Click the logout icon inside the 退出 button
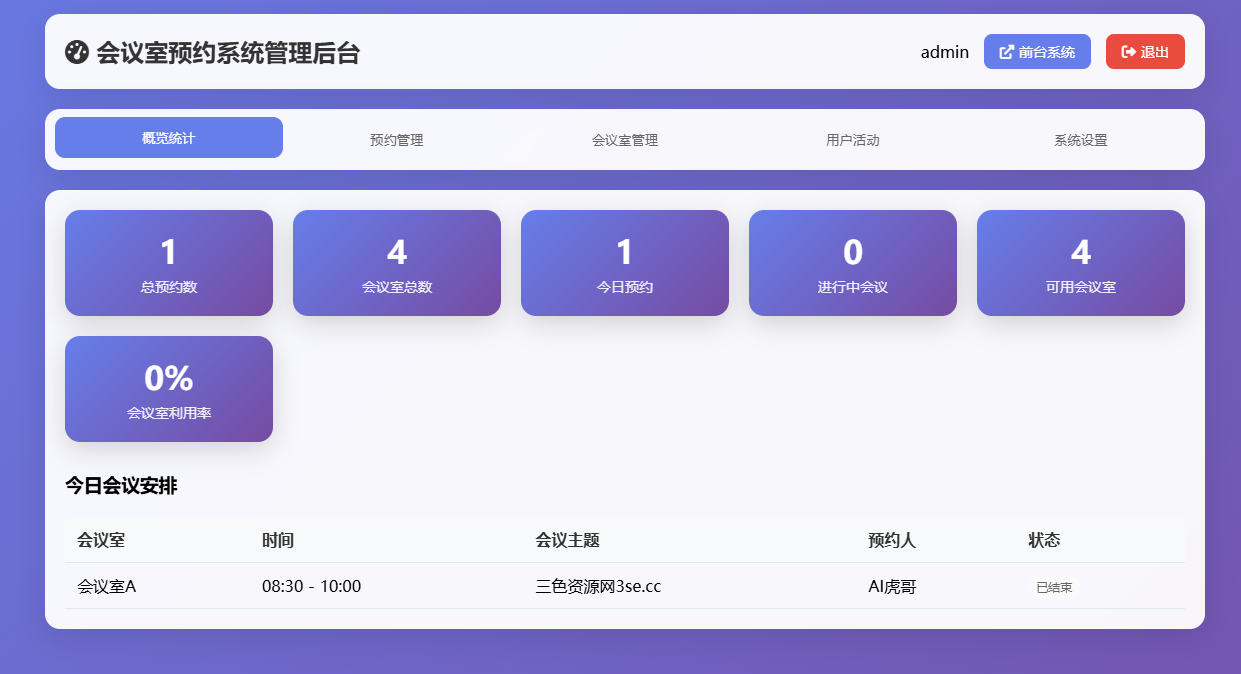The height and width of the screenshot is (674, 1241). point(1127,51)
